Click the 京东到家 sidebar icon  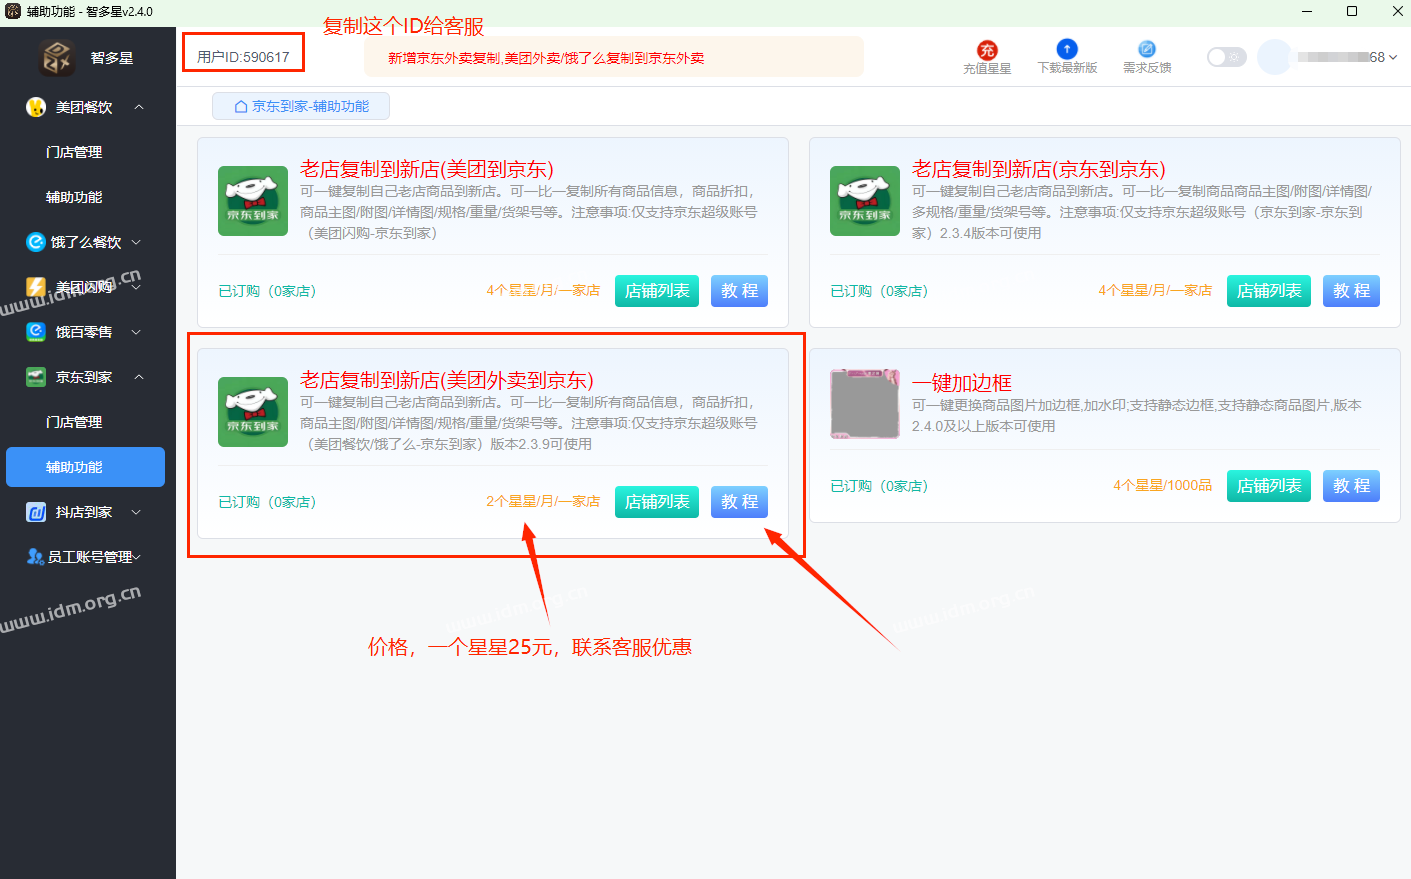click(x=36, y=377)
